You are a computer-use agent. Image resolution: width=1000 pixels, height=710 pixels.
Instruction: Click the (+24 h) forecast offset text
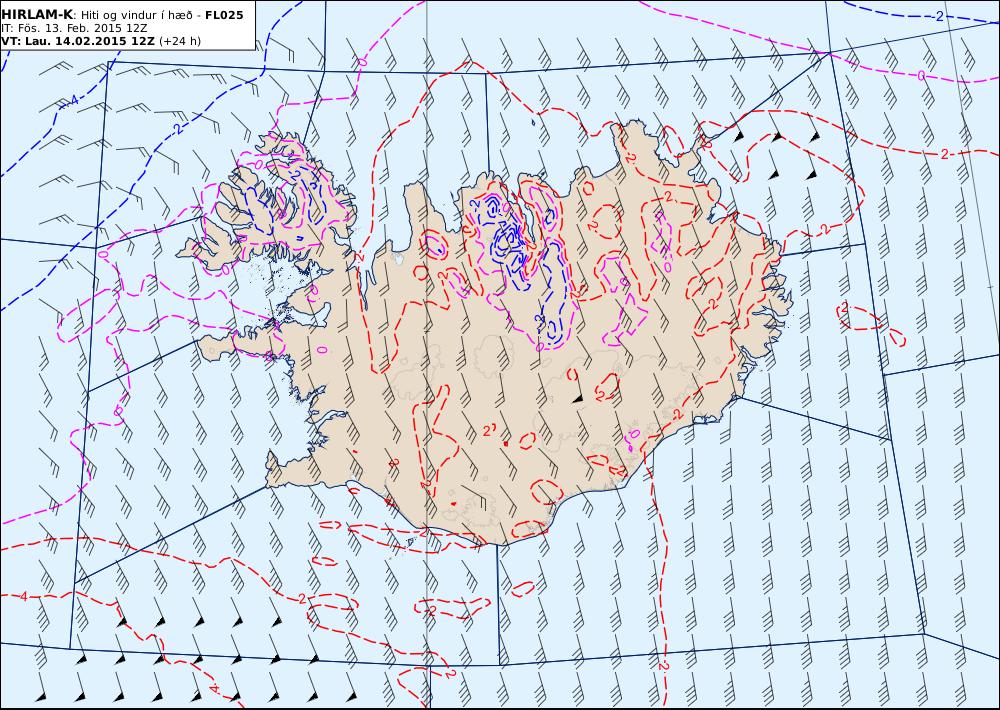[180, 41]
